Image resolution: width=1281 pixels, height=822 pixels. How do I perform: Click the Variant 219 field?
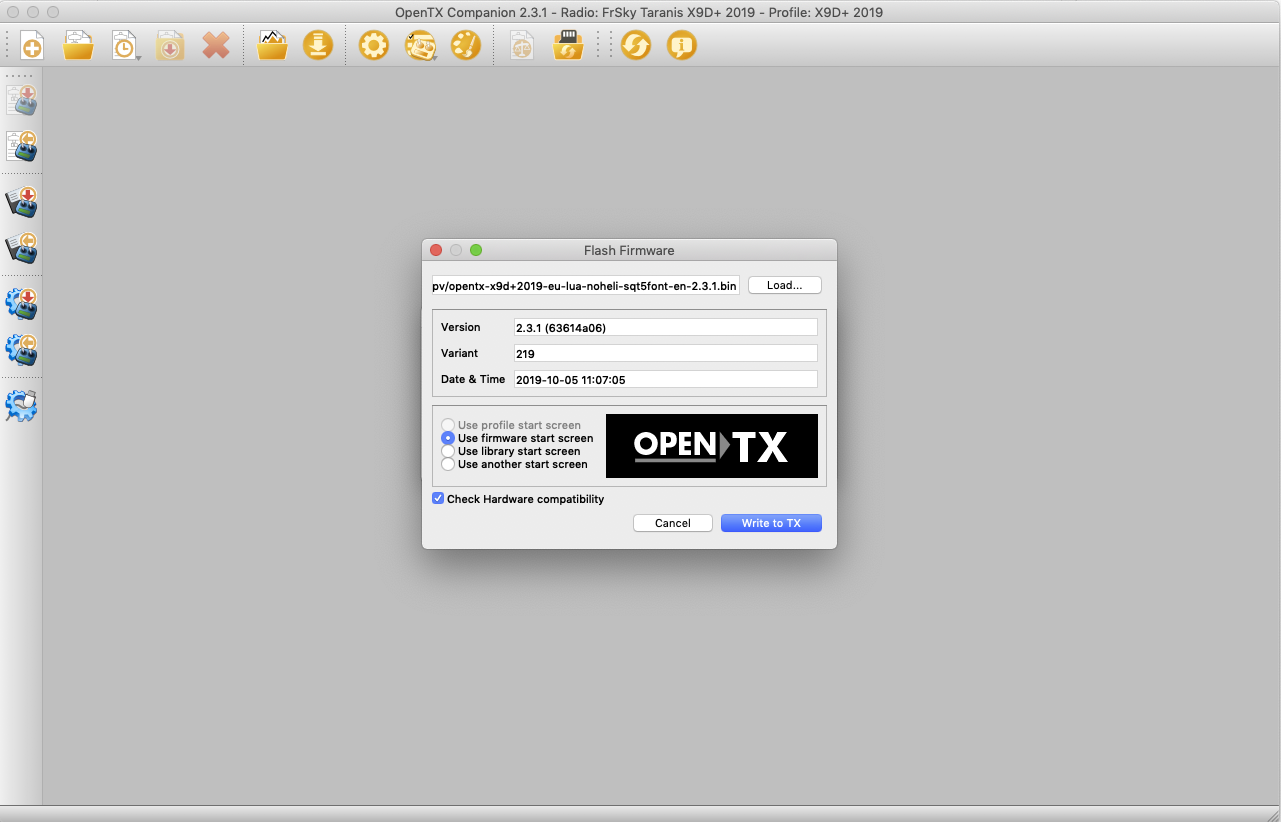665,354
